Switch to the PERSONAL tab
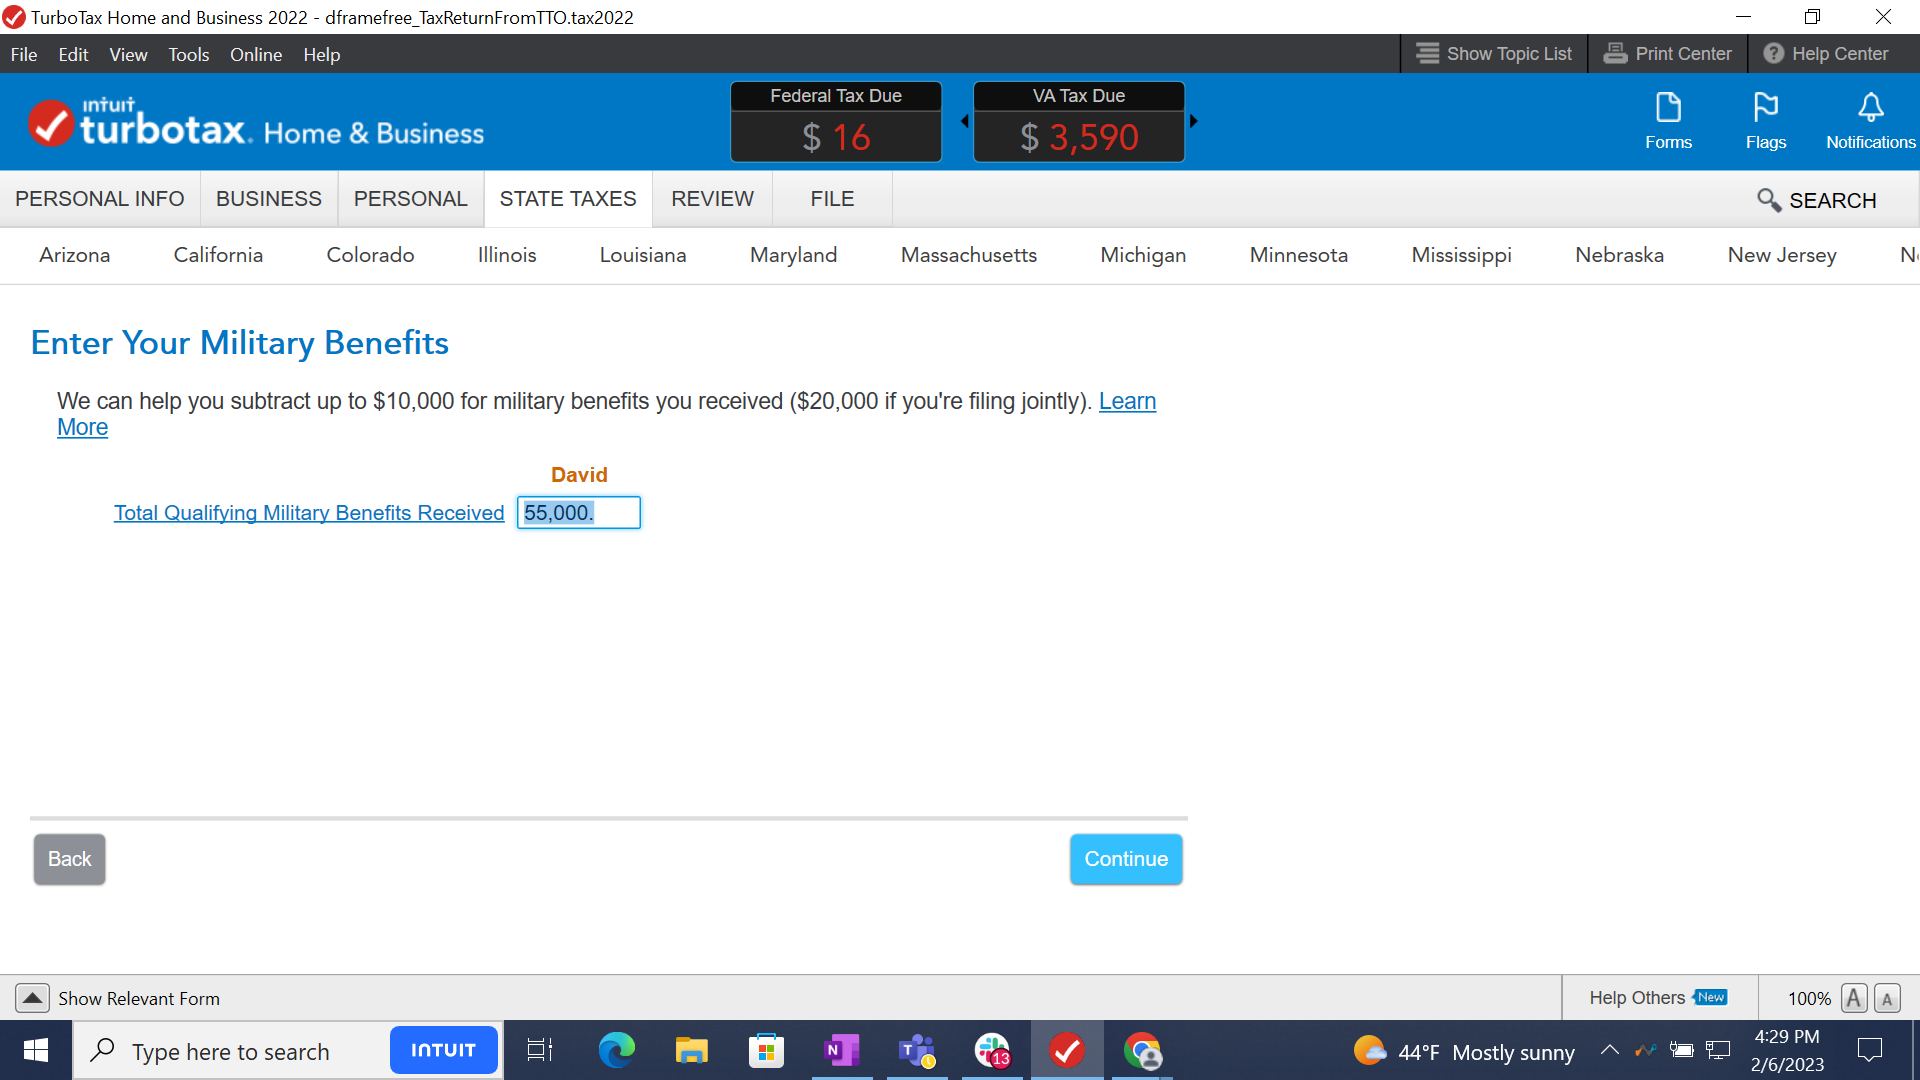This screenshot has height=1080, width=1920. (x=411, y=199)
